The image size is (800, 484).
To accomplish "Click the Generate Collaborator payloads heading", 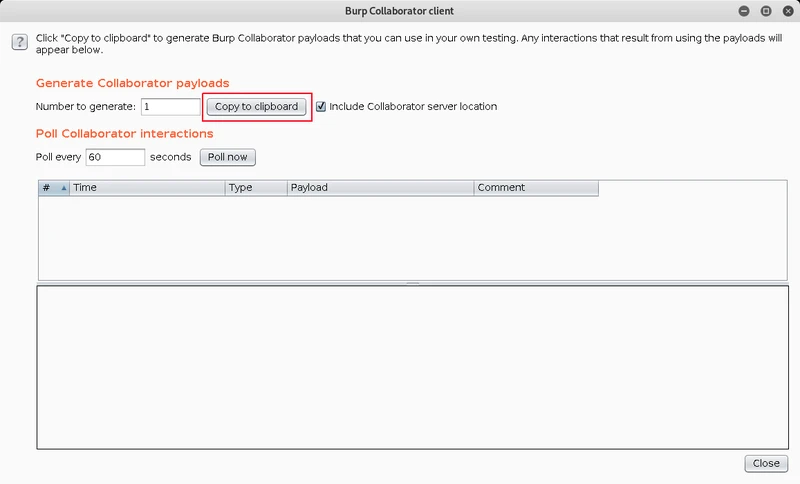I will (x=133, y=83).
